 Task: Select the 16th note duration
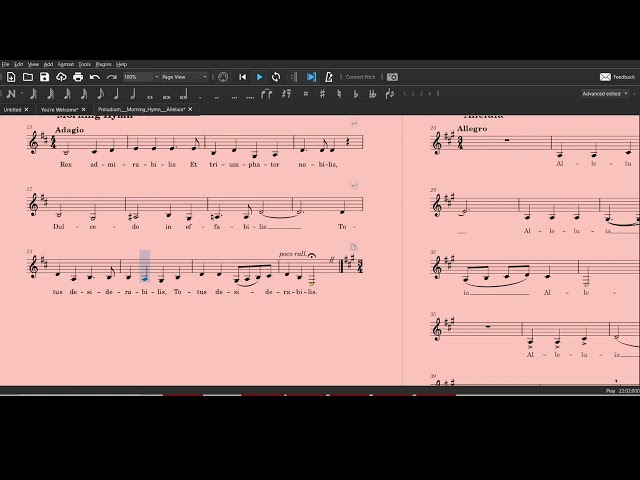84,94
